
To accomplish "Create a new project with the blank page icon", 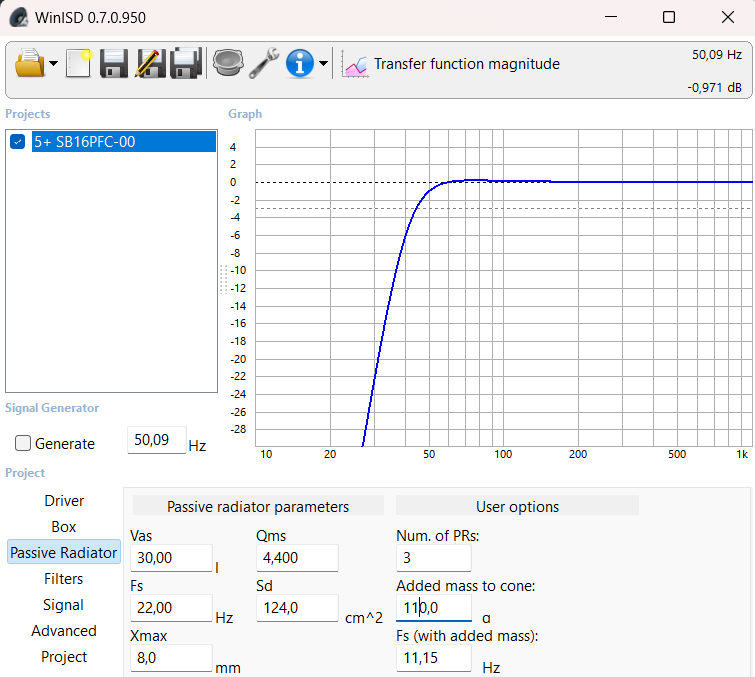I will pos(78,63).
